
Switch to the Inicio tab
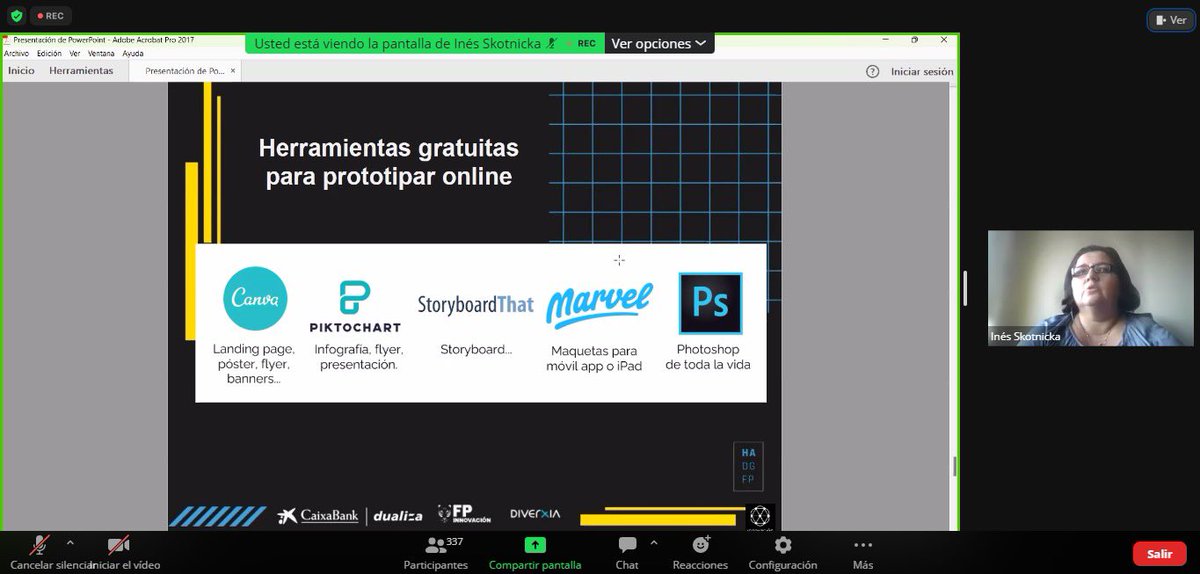coord(21,71)
